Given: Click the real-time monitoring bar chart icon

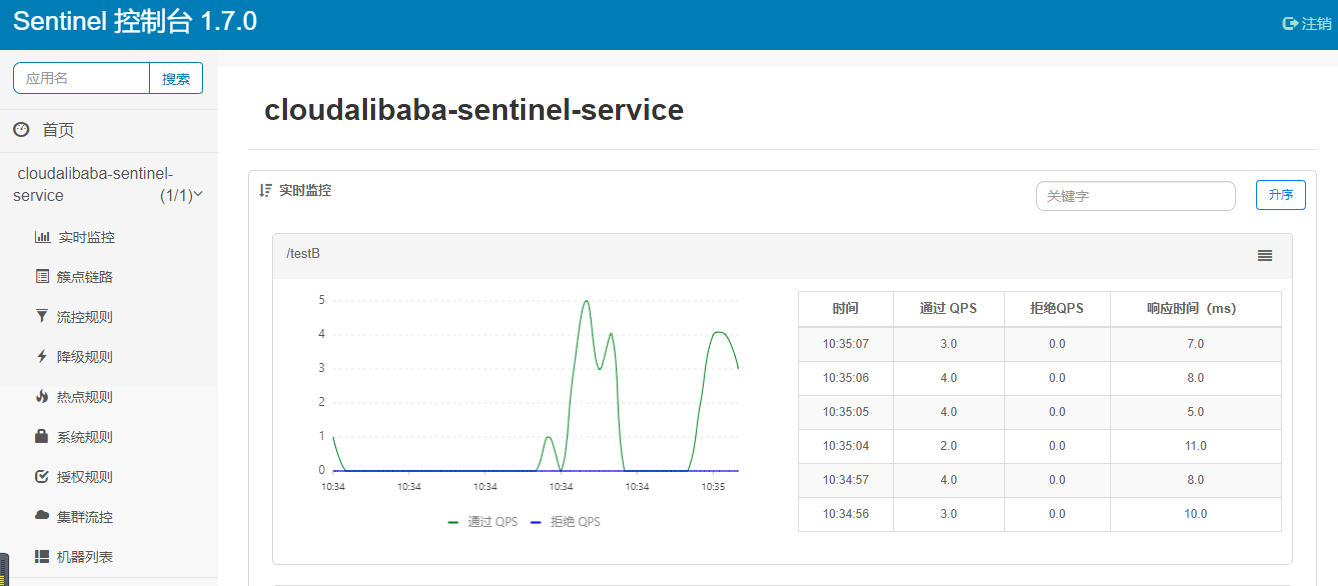Looking at the screenshot, I should click(x=42, y=237).
